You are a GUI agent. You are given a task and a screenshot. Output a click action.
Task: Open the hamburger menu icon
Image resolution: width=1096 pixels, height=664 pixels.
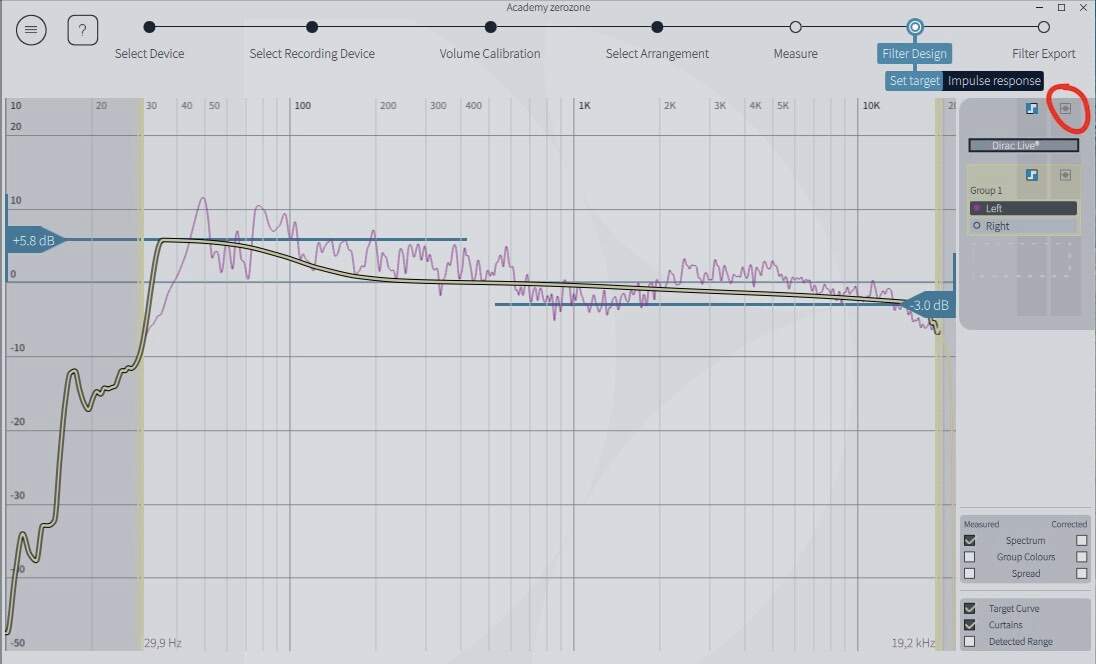(x=31, y=30)
